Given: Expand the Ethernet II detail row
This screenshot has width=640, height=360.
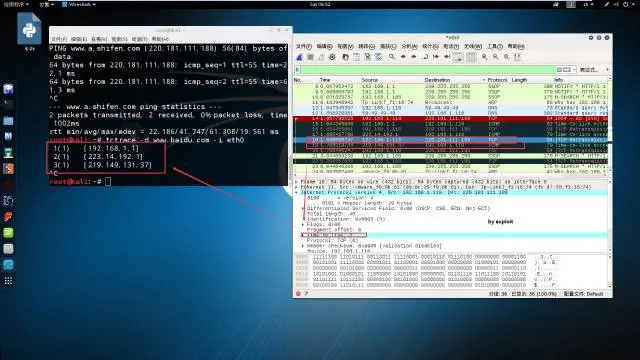Looking at the screenshot, I should pos(297,187).
